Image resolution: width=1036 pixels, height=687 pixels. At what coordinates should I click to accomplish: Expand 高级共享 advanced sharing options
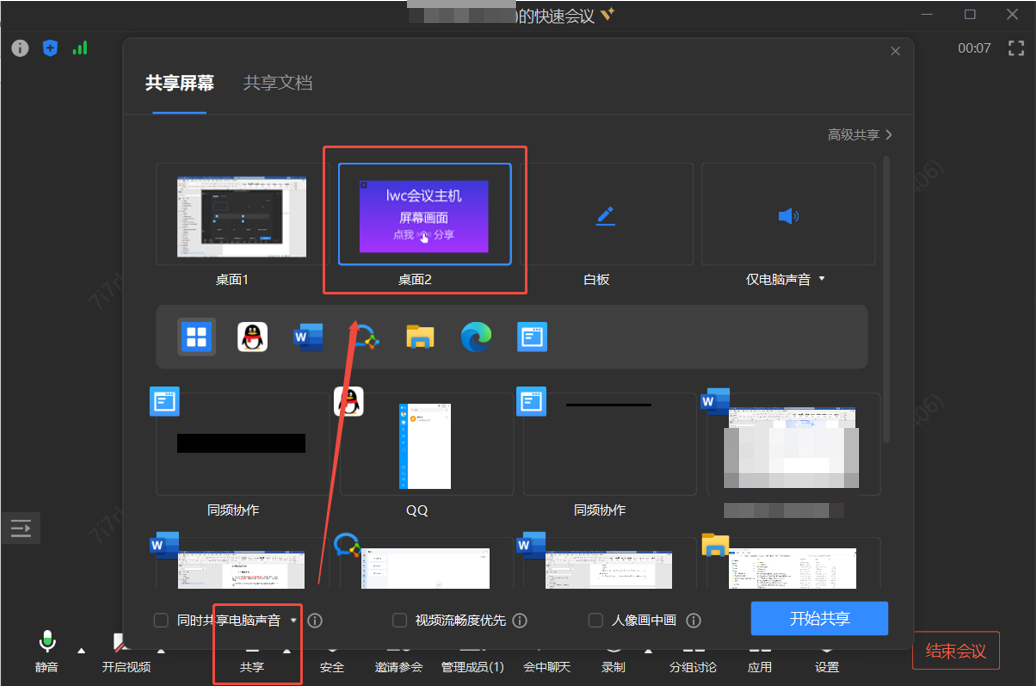(859, 134)
